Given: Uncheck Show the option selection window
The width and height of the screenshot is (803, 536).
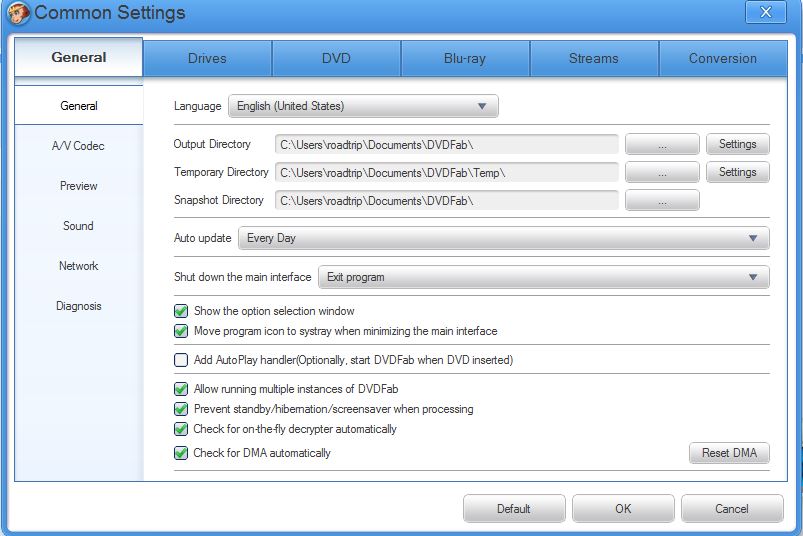Looking at the screenshot, I should [181, 311].
